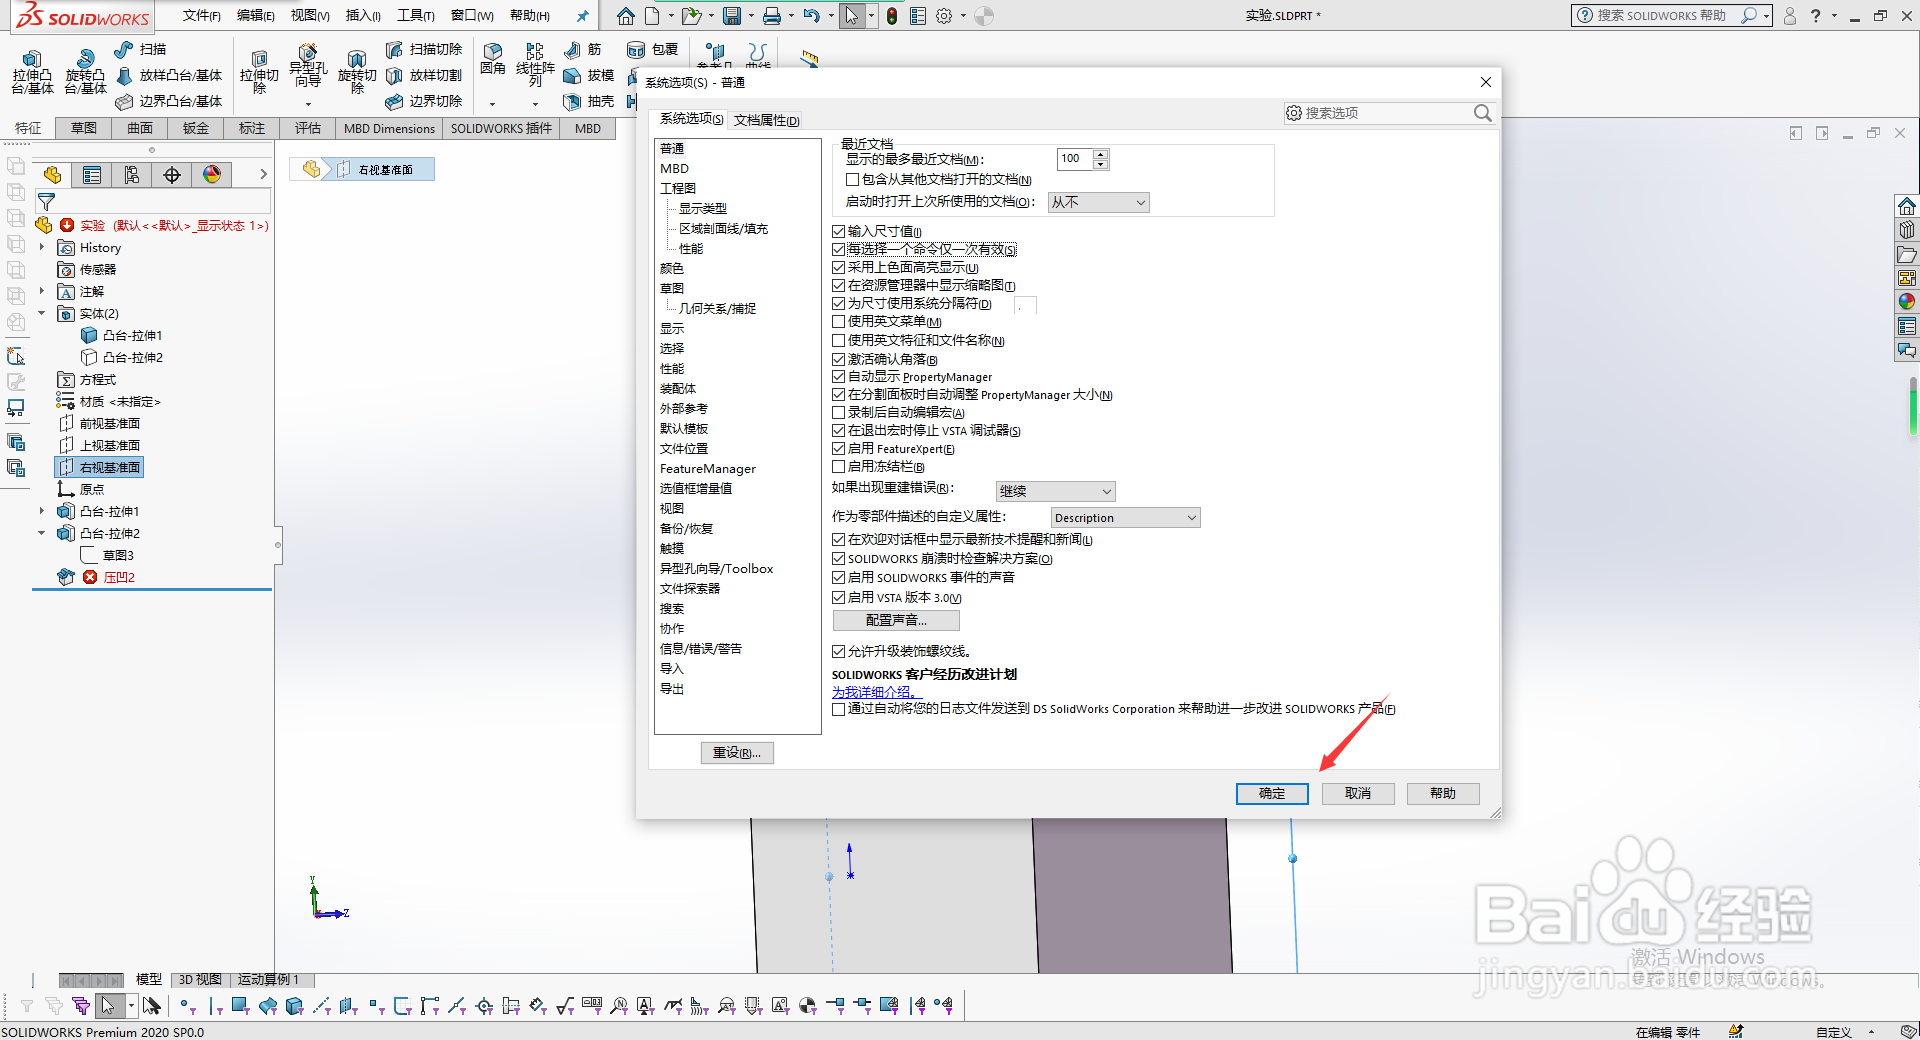Screen dimensions: 1920x1040
Task: Switch to the Document Properties tab
Action: click(768, 119)
